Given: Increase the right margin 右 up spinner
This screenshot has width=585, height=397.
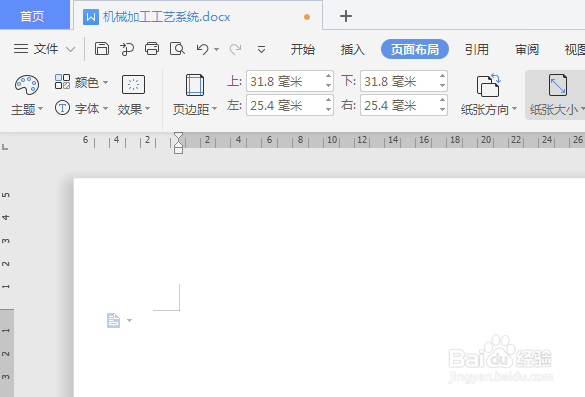Looking at the screenshot, I should tap(442, 100).
